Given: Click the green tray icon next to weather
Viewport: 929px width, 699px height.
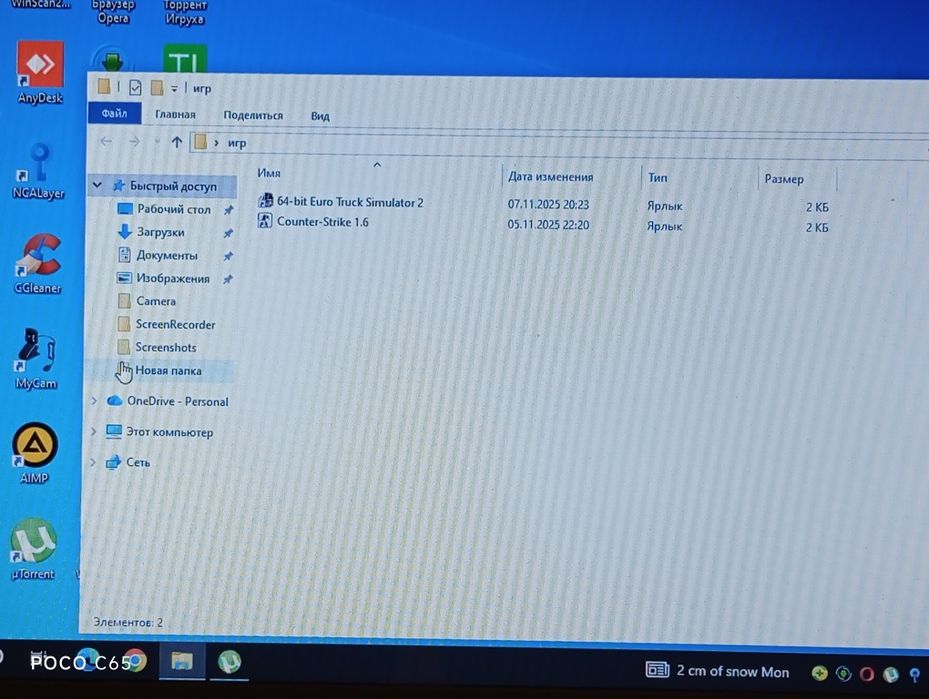Looking at the screenshot, I should (x=819, y=673).
